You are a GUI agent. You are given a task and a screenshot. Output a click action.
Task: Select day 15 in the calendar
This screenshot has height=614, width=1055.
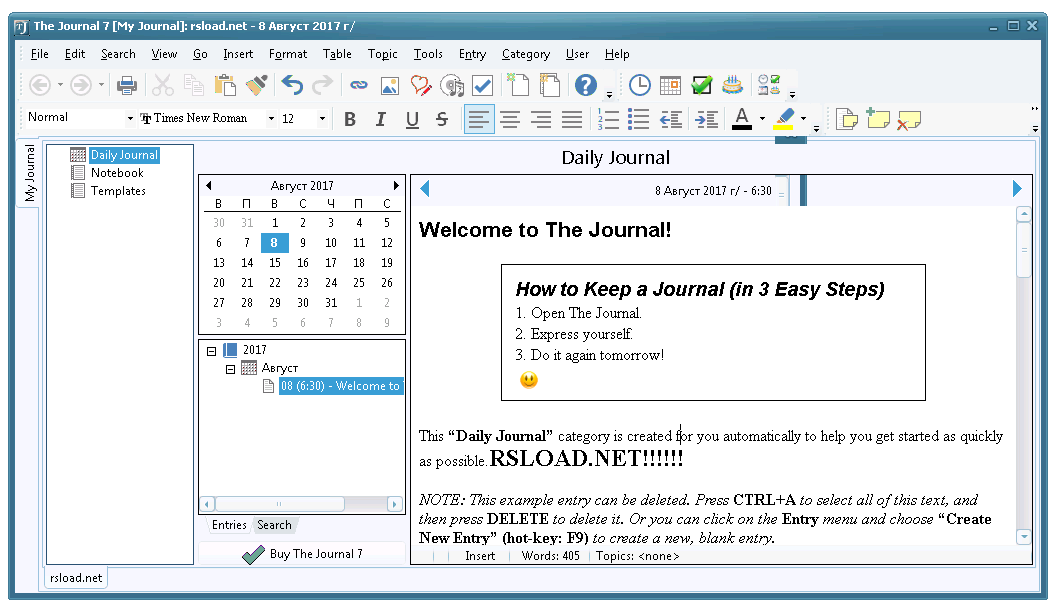coord(275,262)
